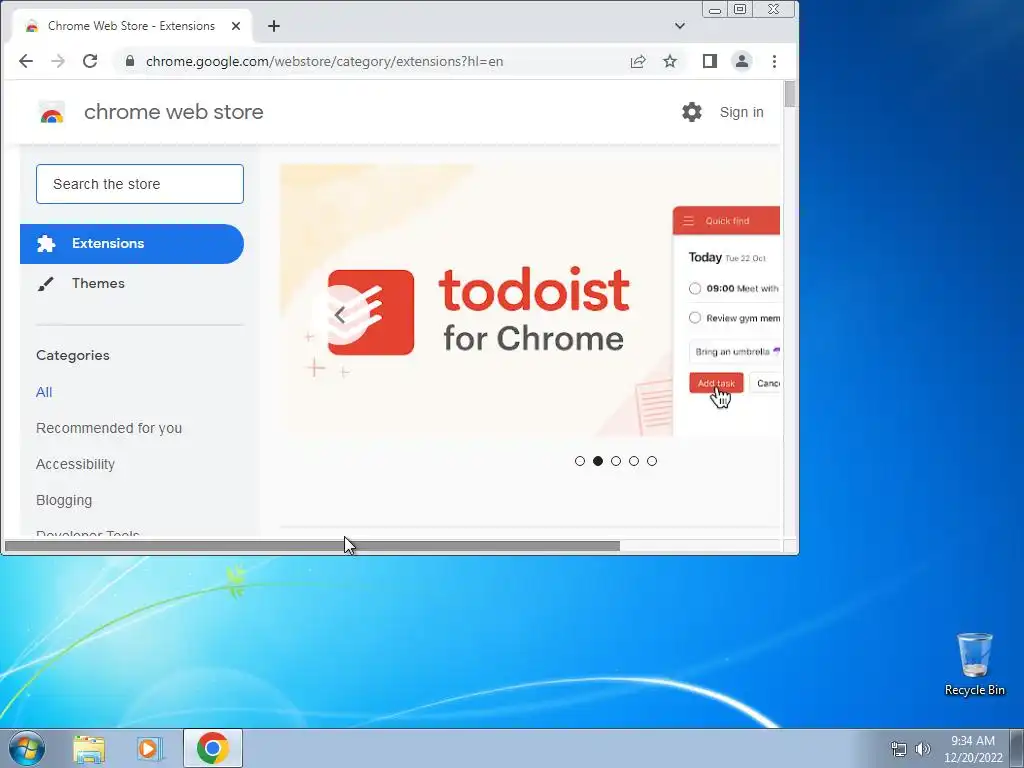Click the Show desktop strip

click(x=1017, y=748)
